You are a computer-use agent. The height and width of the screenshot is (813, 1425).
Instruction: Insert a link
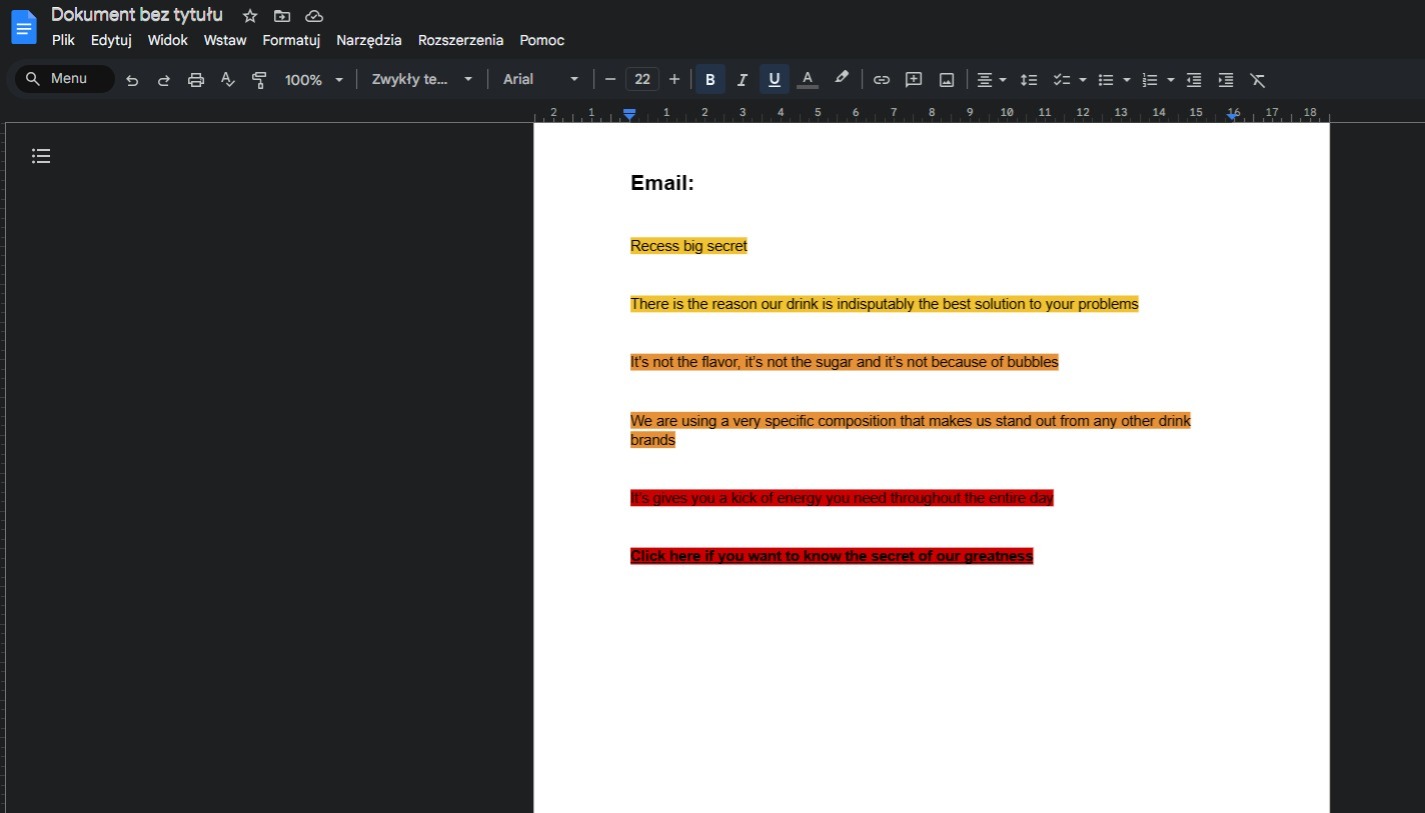tap(881, 79)
